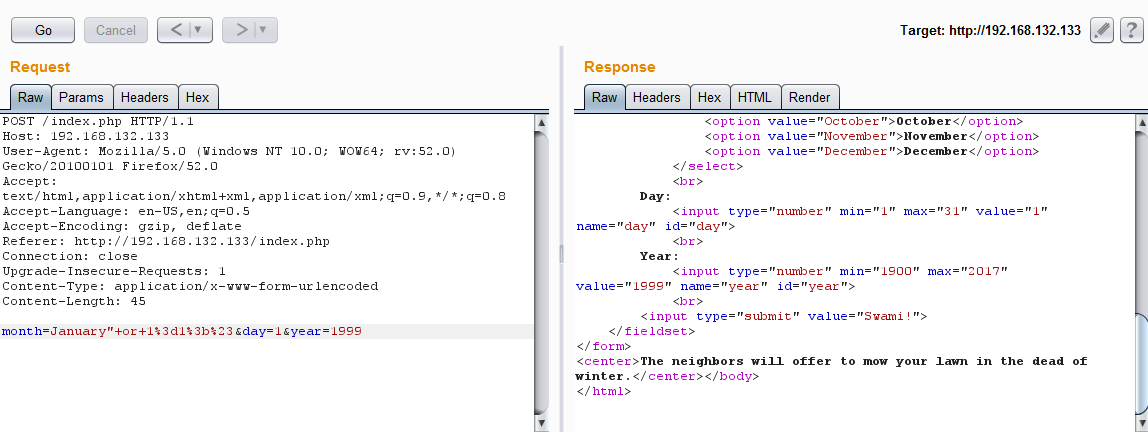Click the bold 'Day:' label in response

tap(655, 196)
